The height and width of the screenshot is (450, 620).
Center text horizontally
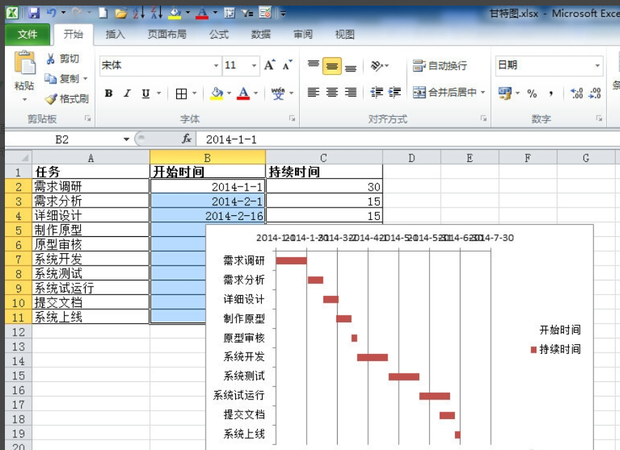(x=332, y=93)
